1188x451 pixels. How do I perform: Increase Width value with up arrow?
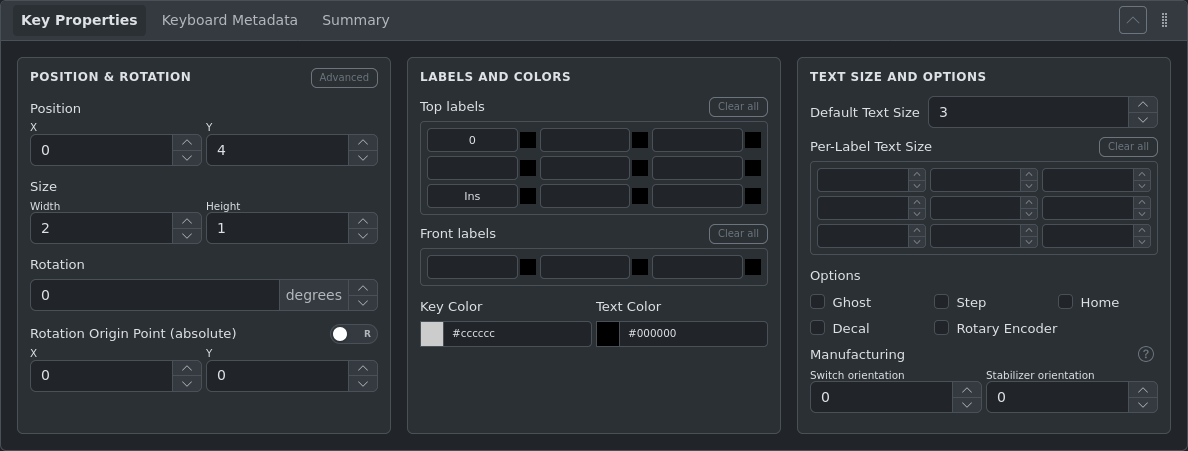click(x=186, y=220)
